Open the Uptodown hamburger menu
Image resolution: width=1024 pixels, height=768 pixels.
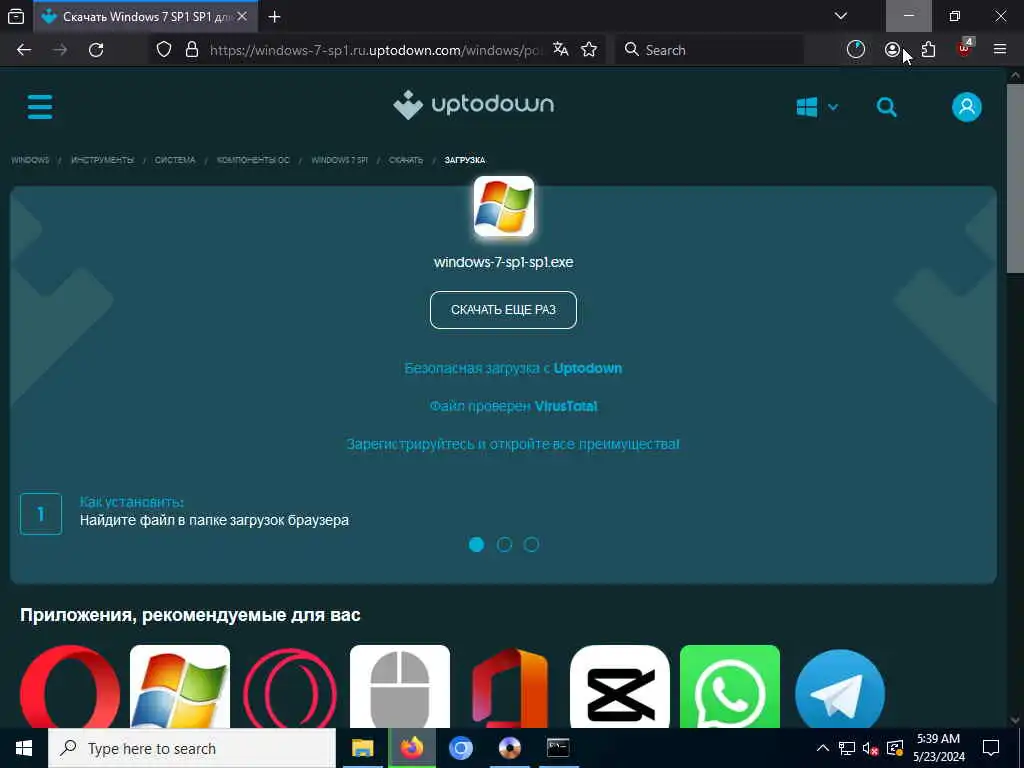pyautogui.click(x=40, y=106)
